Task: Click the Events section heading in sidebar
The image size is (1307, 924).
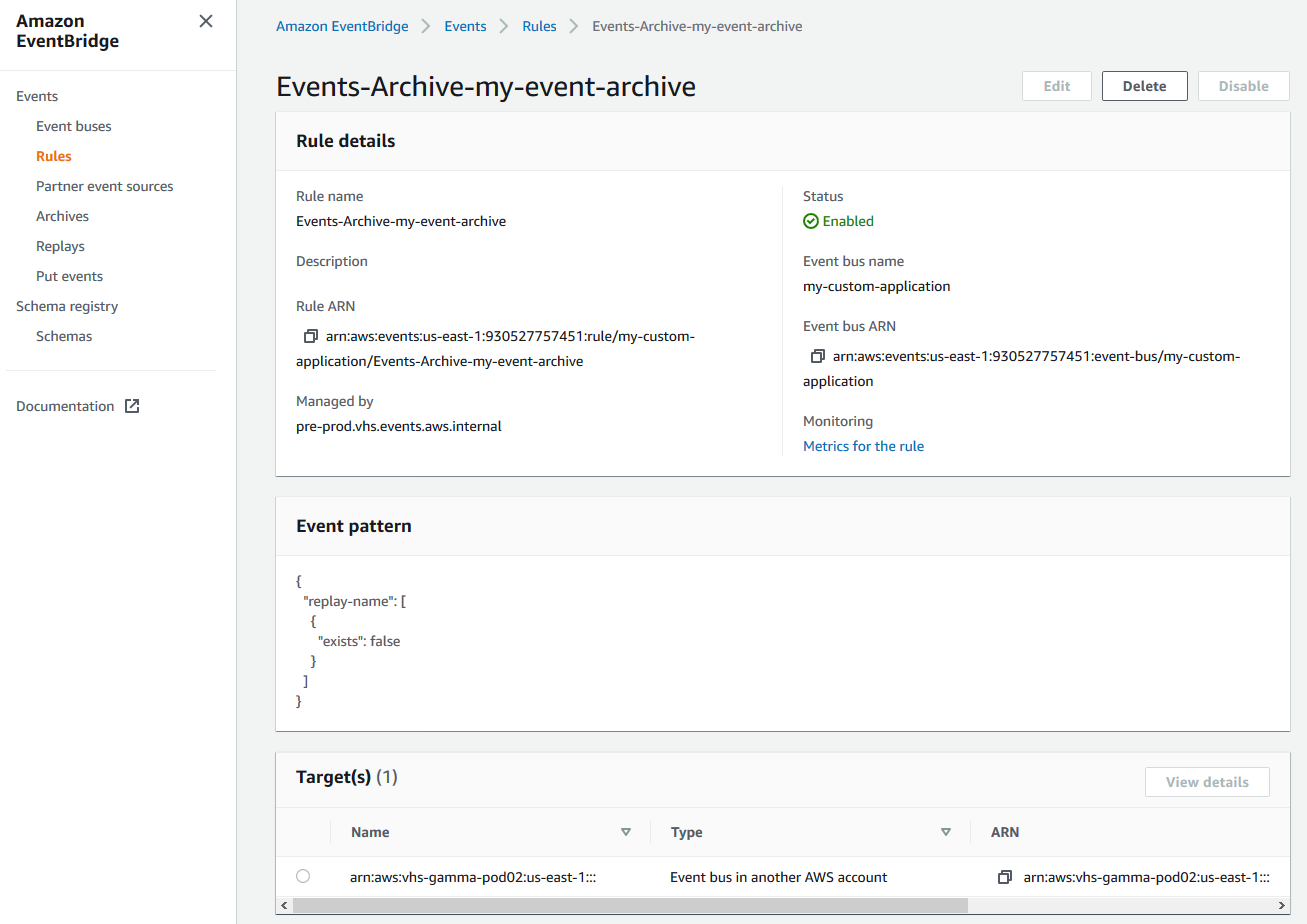Action: pos(37,96)
